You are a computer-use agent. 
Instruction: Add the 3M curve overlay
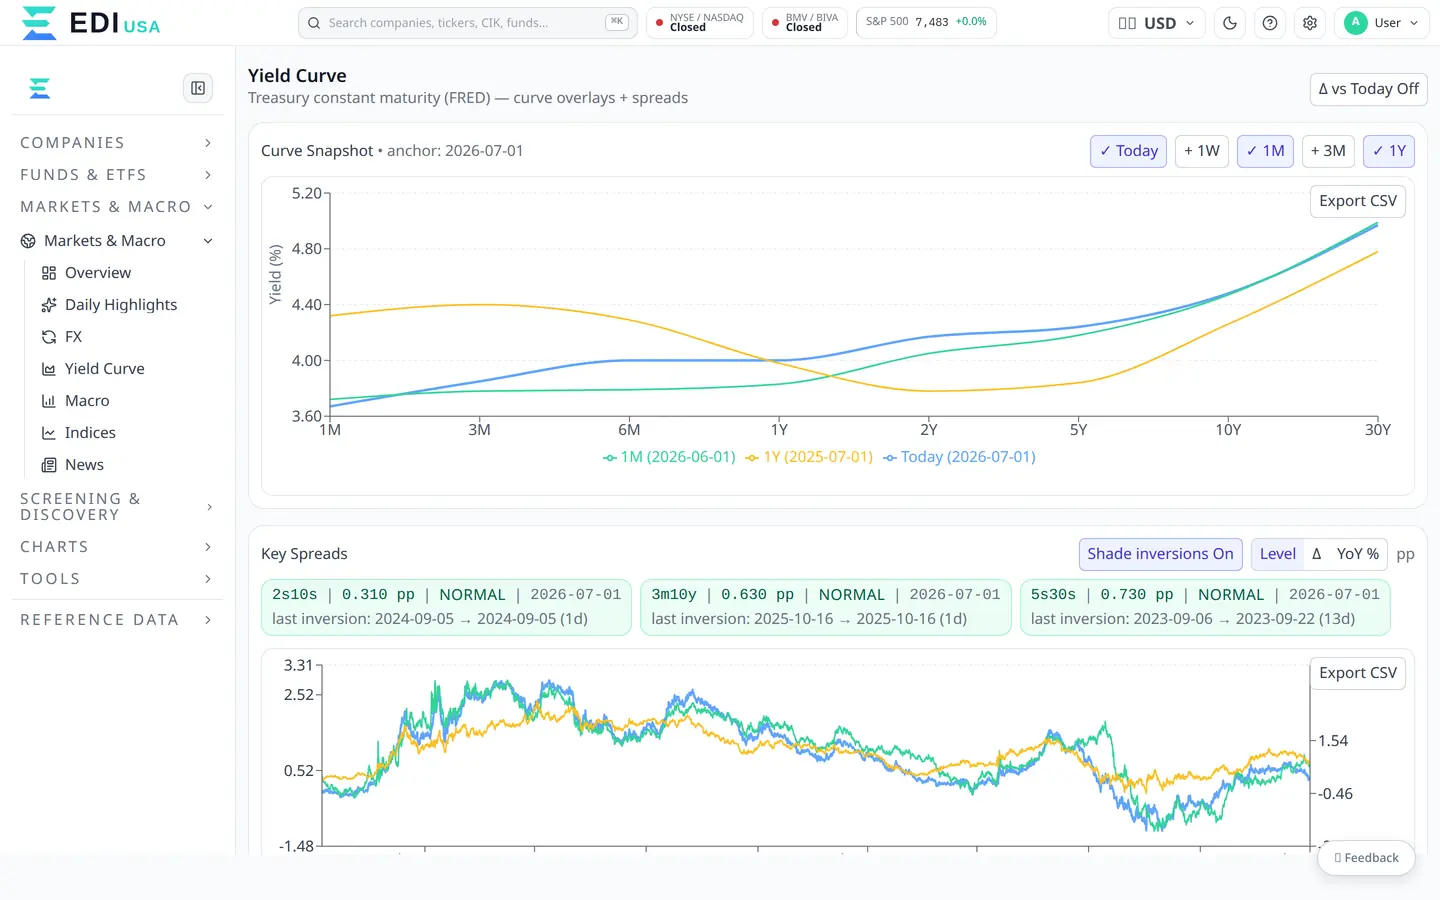(1328, 151)
